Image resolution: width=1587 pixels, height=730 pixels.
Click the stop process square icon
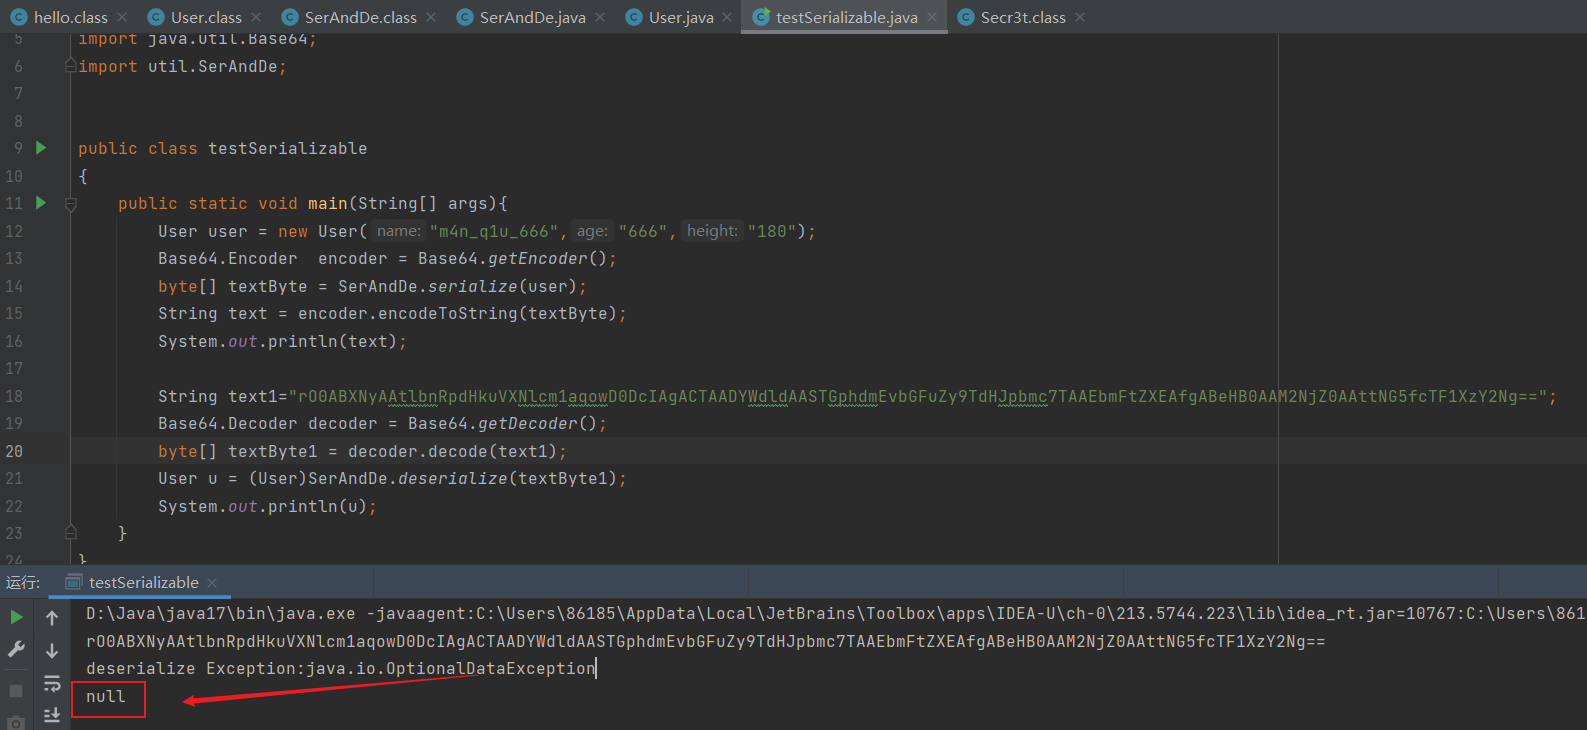coord(16,691)
